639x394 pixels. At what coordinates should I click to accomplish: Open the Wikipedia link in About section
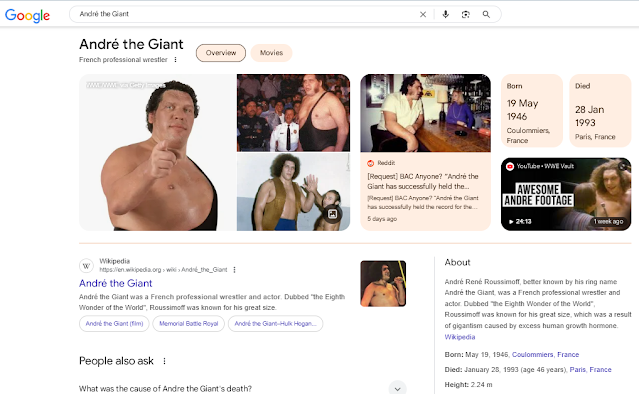pos(460,337)
